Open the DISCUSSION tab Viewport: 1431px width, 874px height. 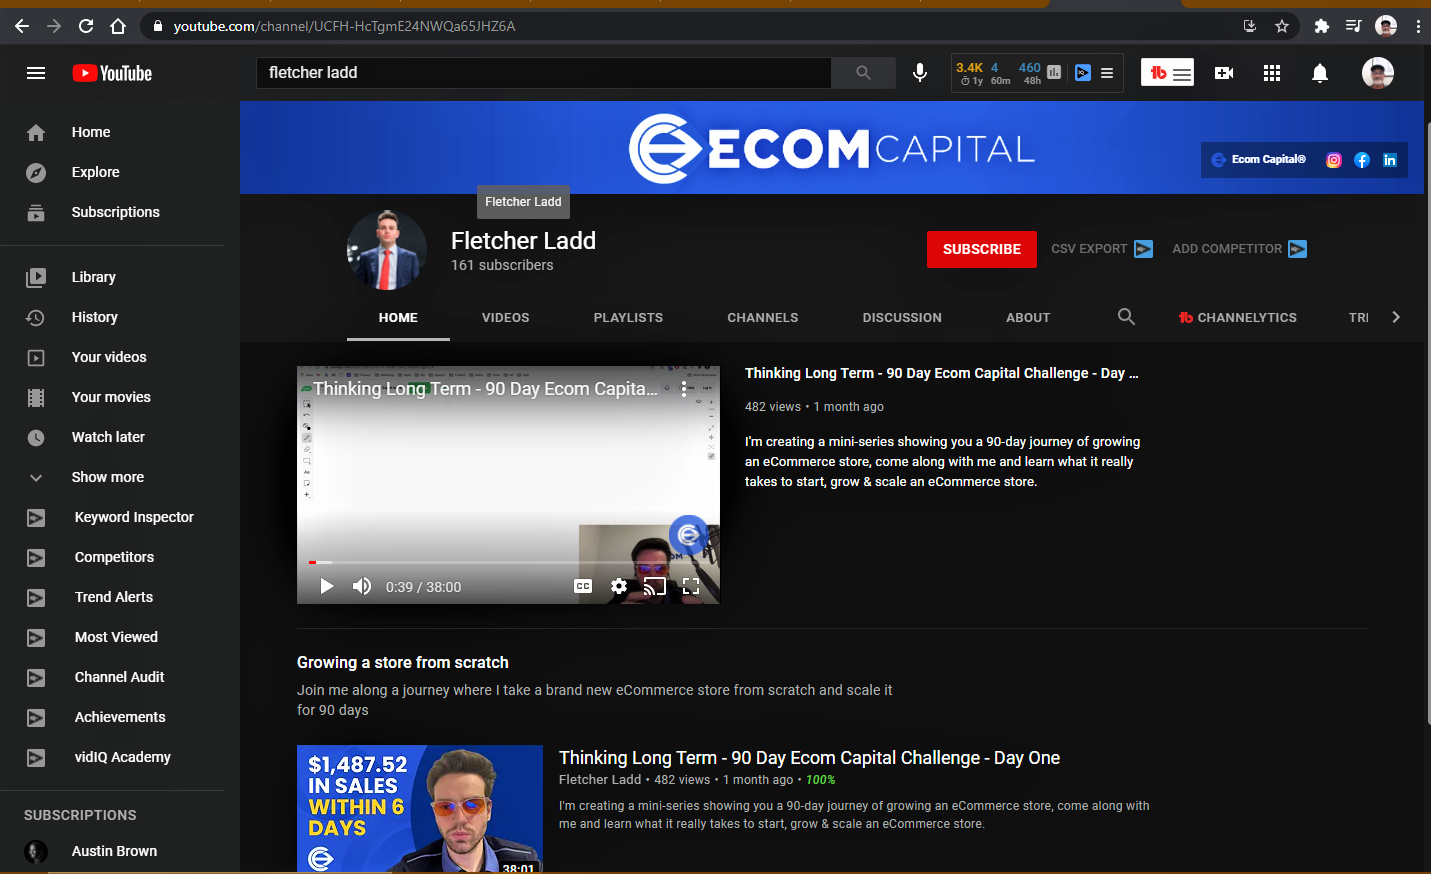coord(901,317)
